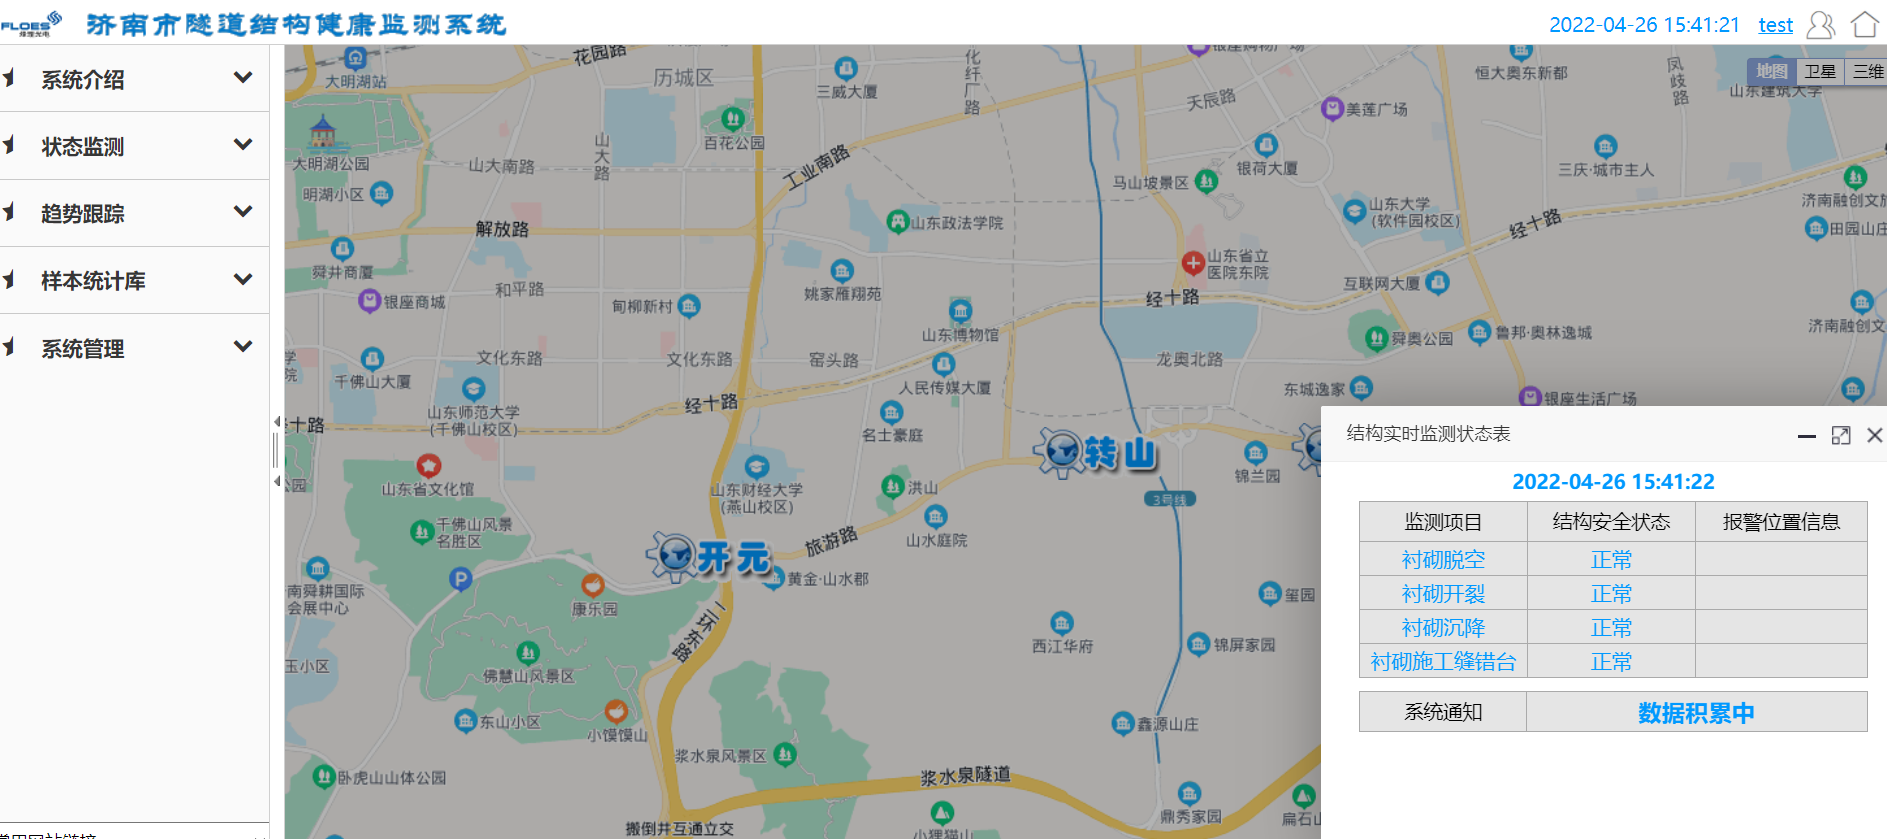1887x839 pixels.
Task: Click the 山东省文化馆 red star marker
Action: [x=428, y=465]
